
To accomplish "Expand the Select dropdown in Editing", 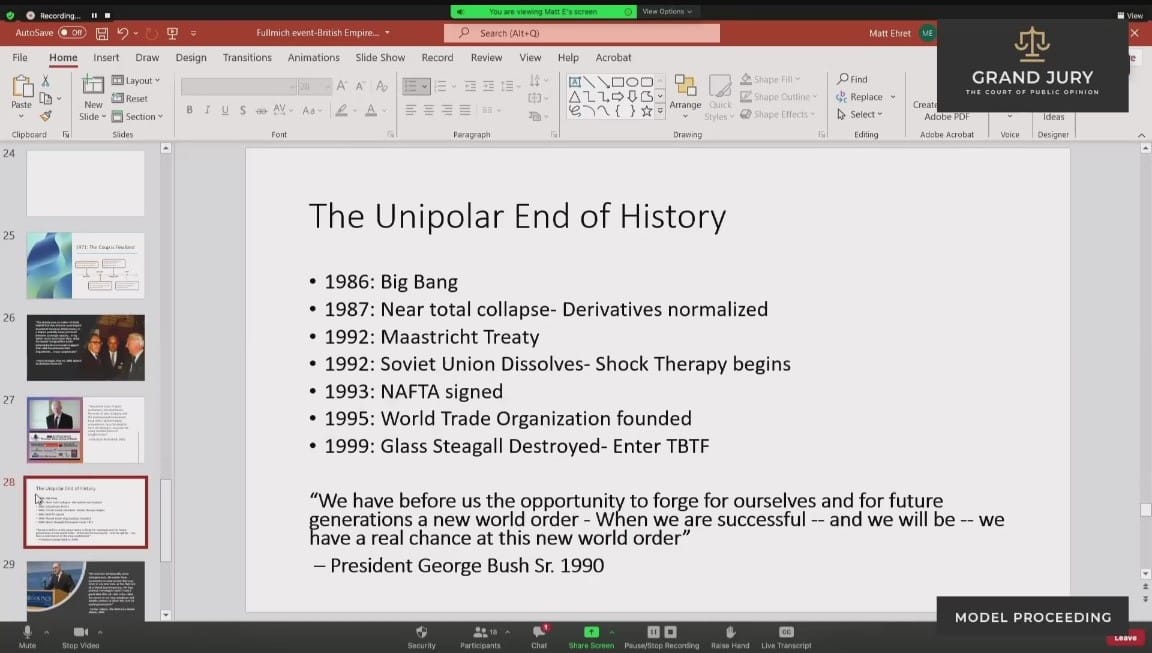I will 861,115.
